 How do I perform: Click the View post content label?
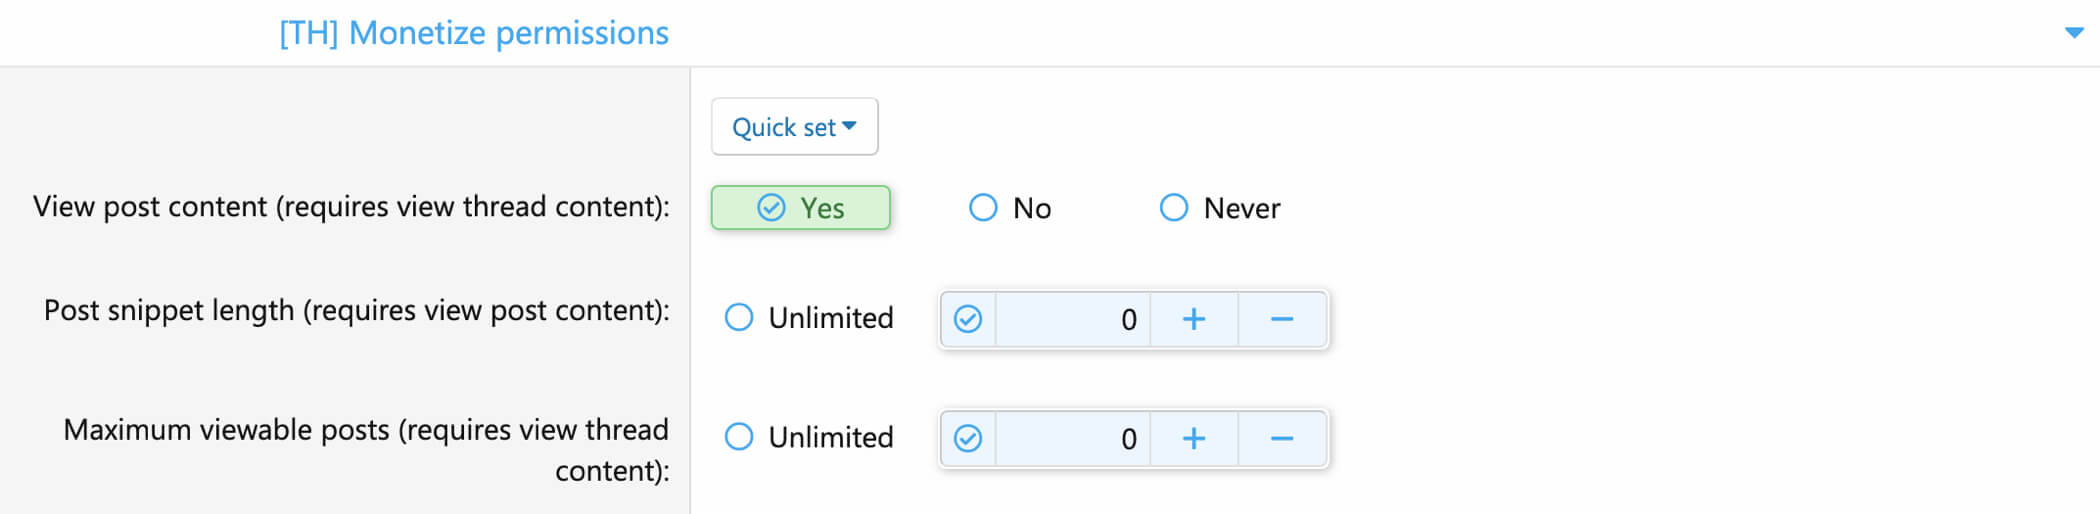coord(351,207)
